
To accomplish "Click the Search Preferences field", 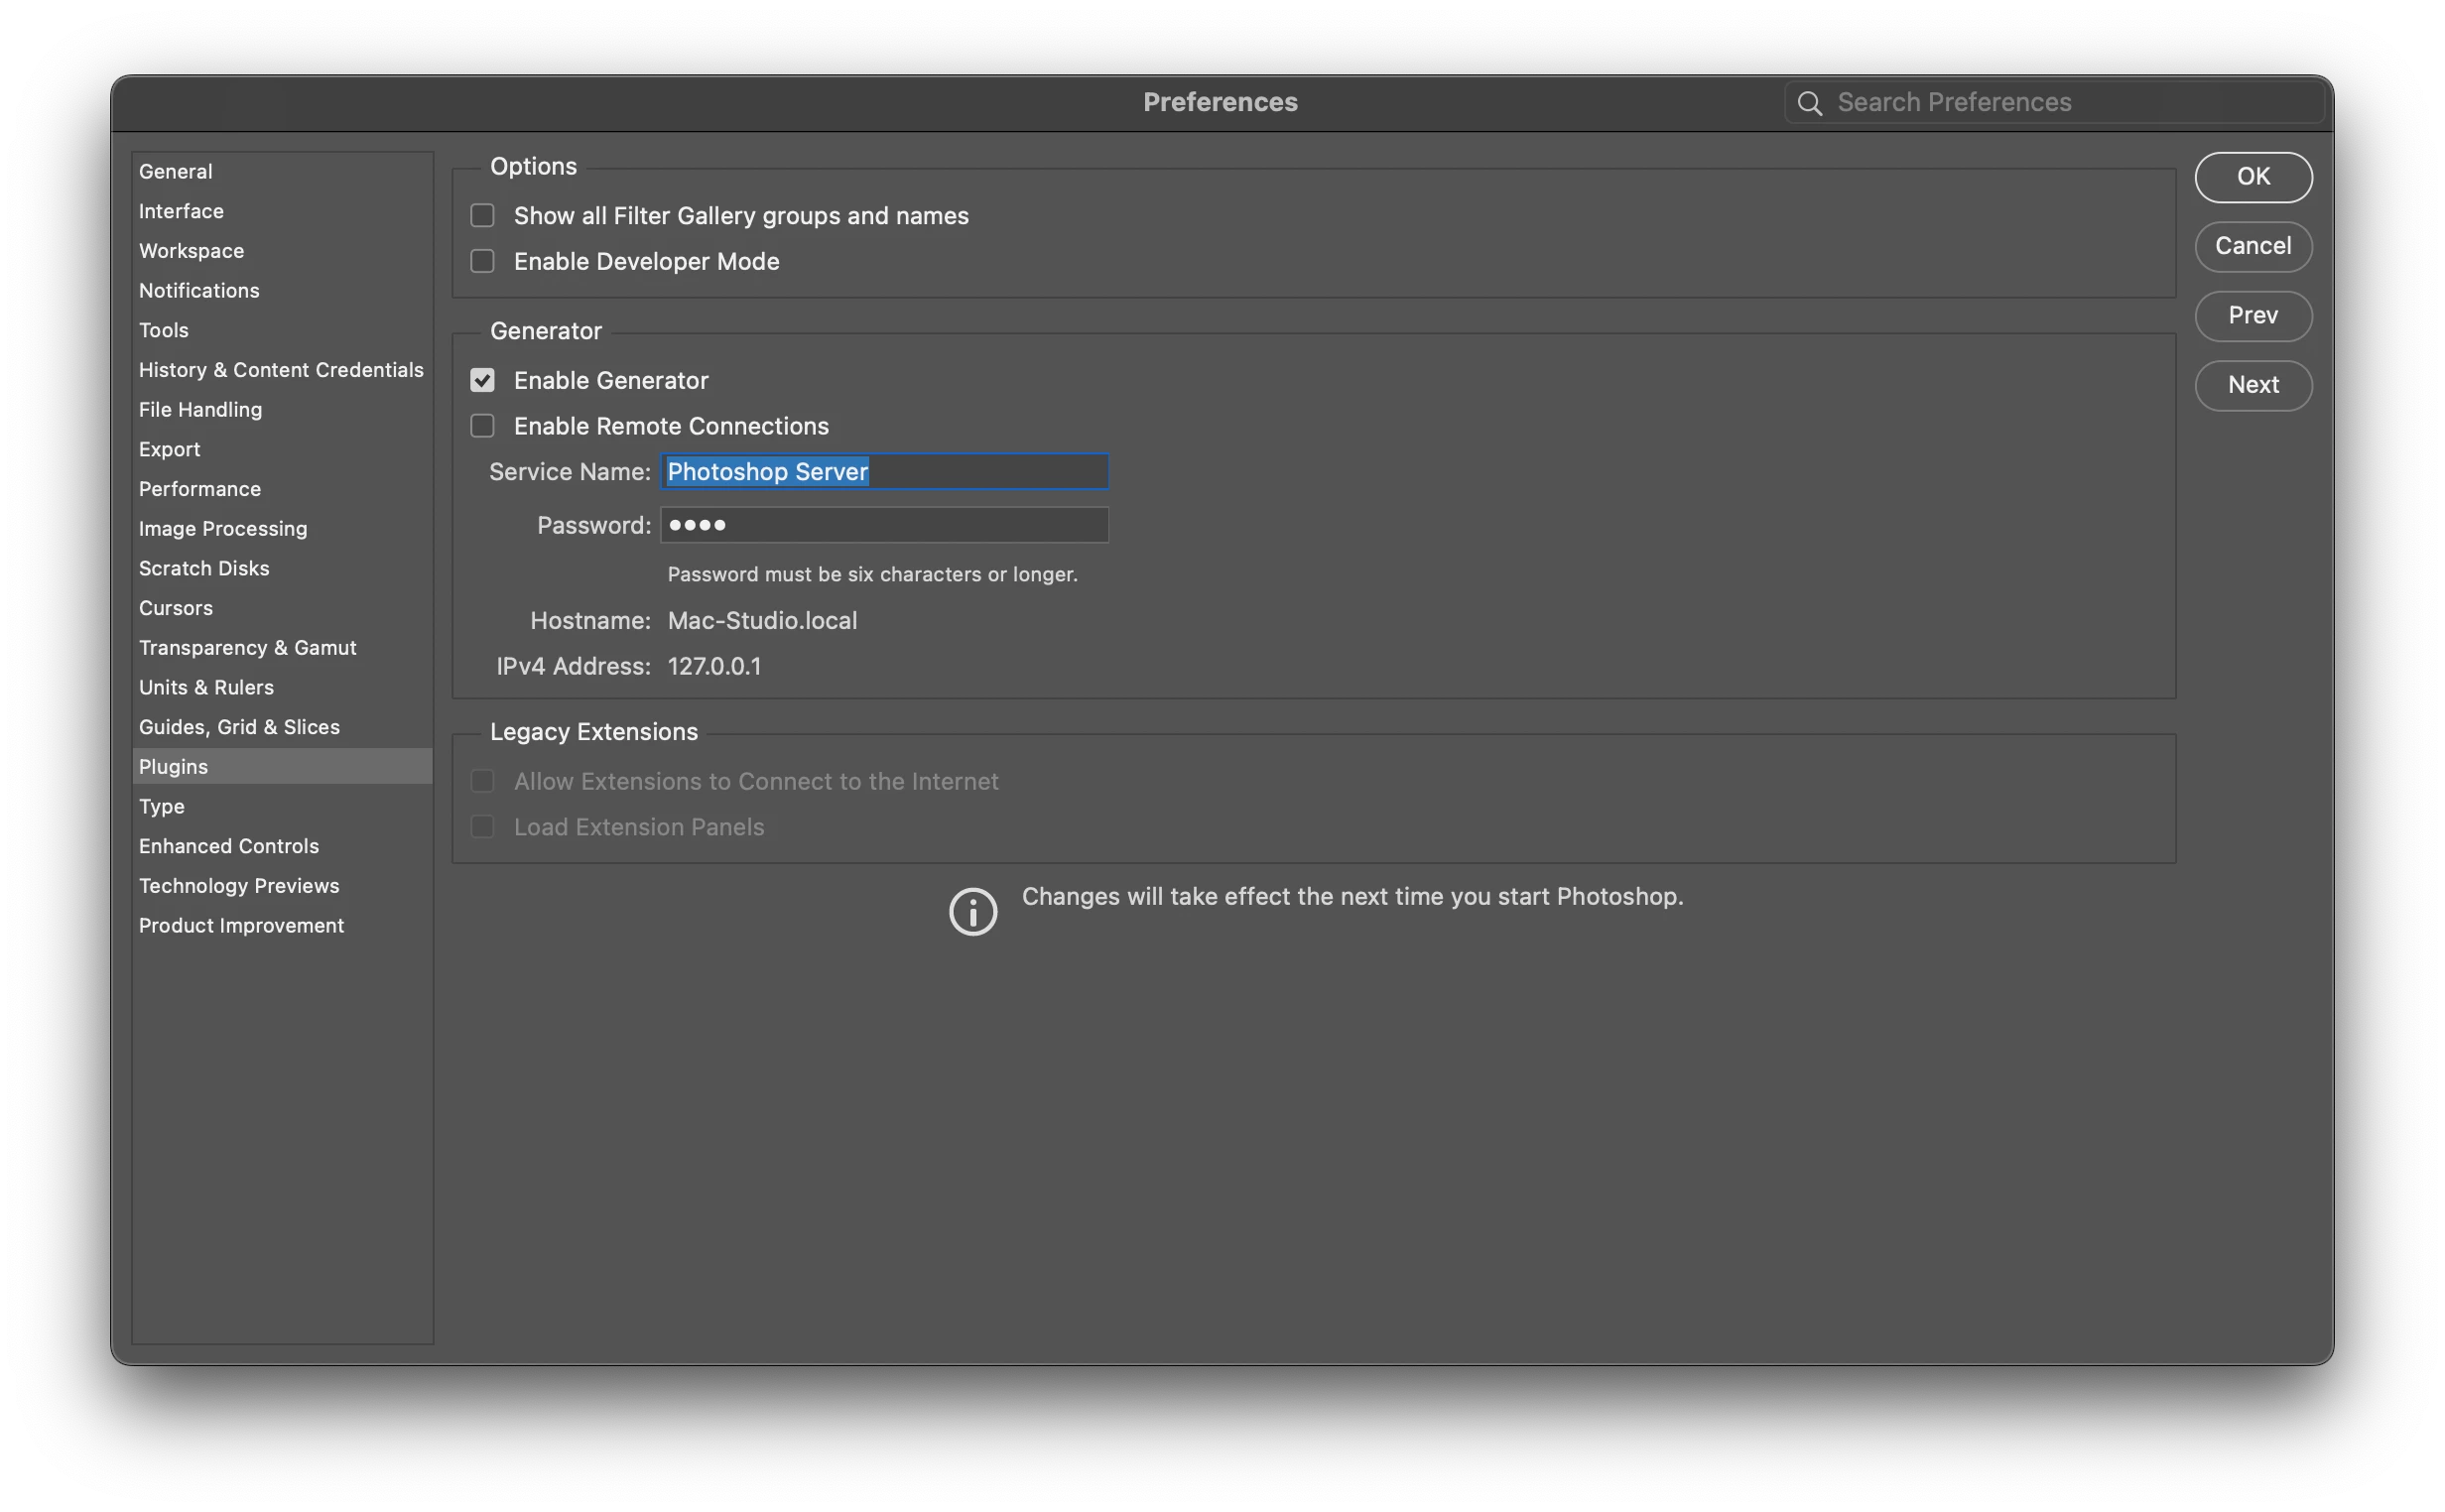I will click(x=2070, y=103).
